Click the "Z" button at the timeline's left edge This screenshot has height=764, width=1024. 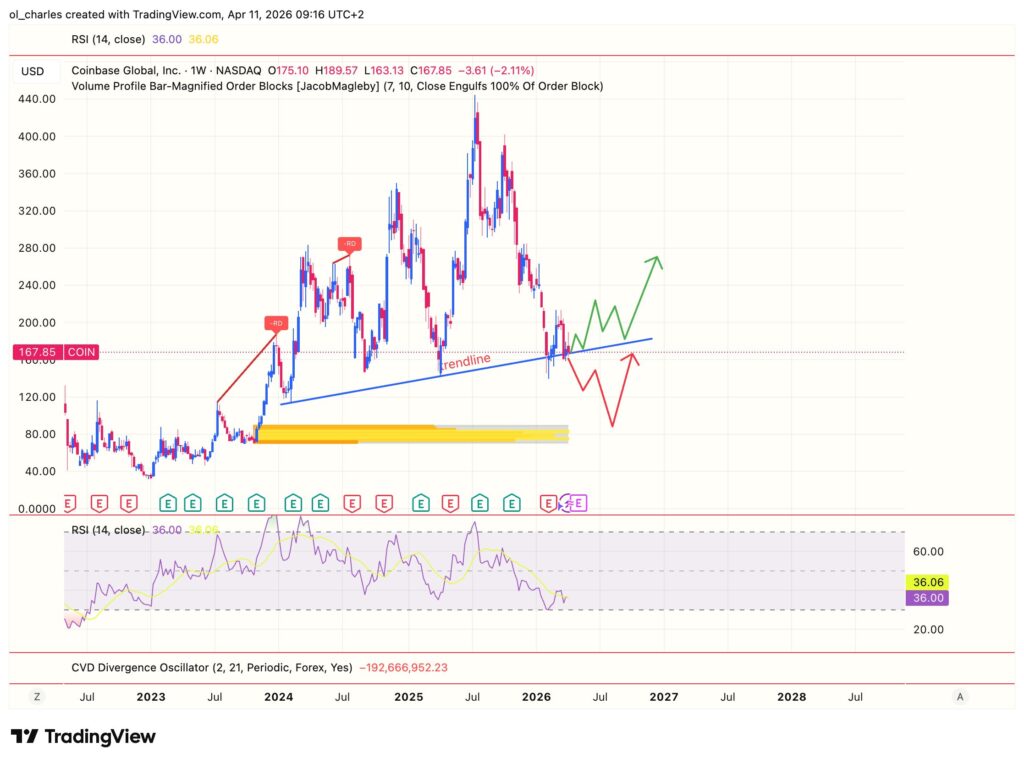pyautogui.click(x=36, y=696)
